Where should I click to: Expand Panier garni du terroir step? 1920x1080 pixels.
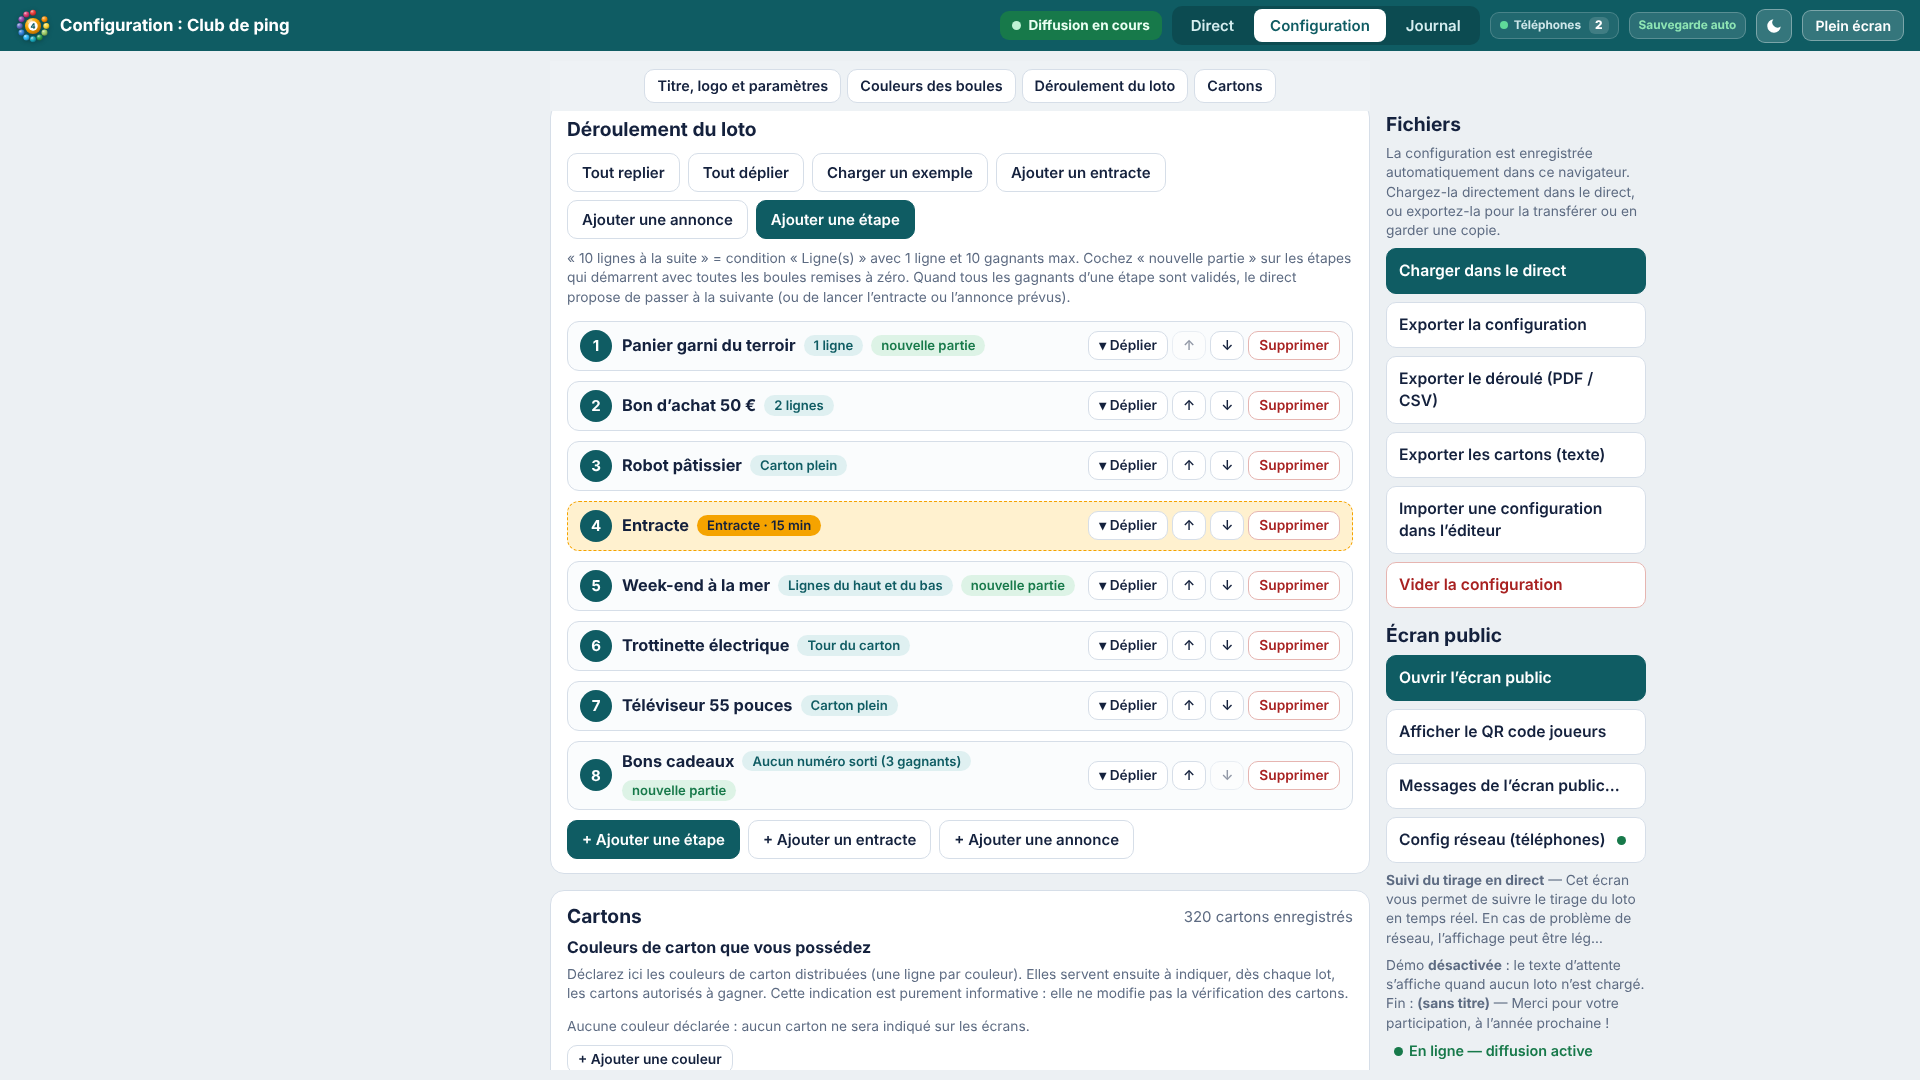click(x=1127, y=346)
